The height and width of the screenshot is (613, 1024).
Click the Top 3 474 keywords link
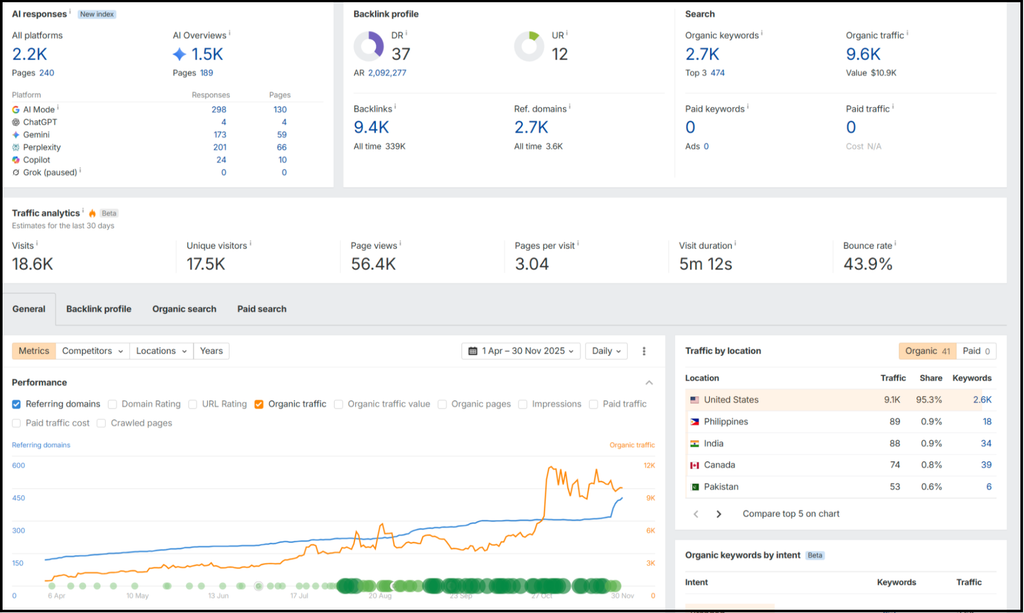click(718, 73)
